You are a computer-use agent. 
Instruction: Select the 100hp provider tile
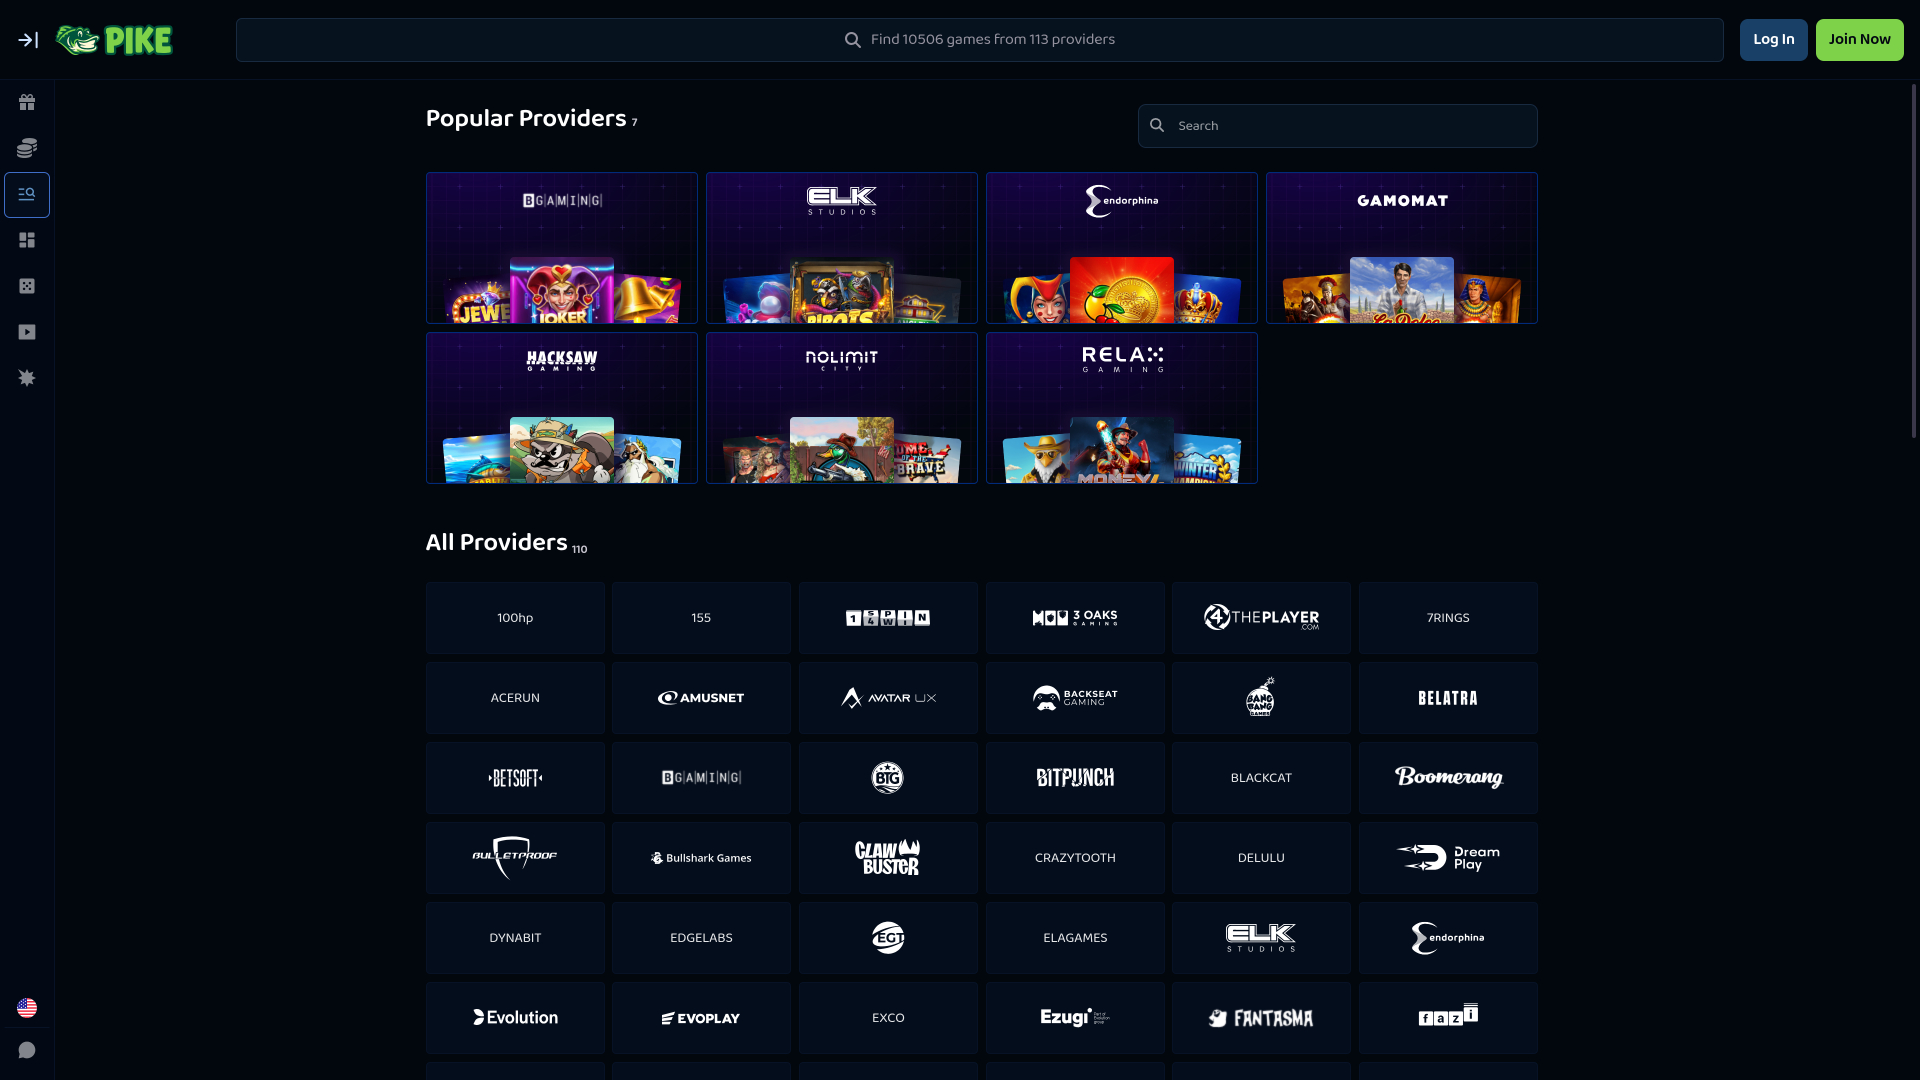pos(515,618)
